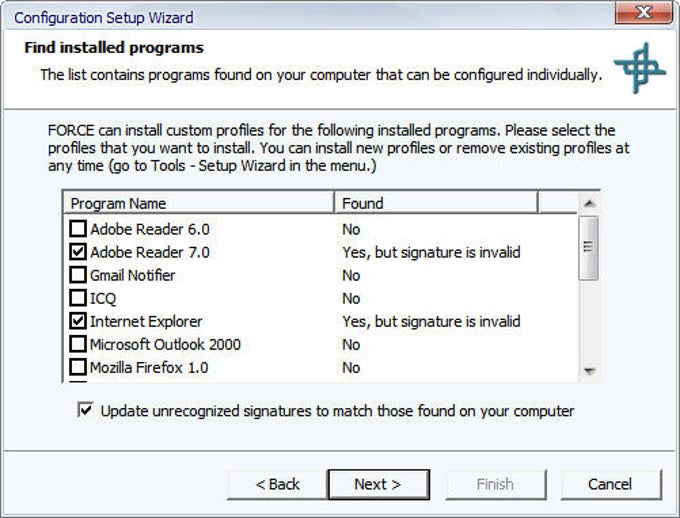Close the Configuration Setup Wizard window

[643, 14]
